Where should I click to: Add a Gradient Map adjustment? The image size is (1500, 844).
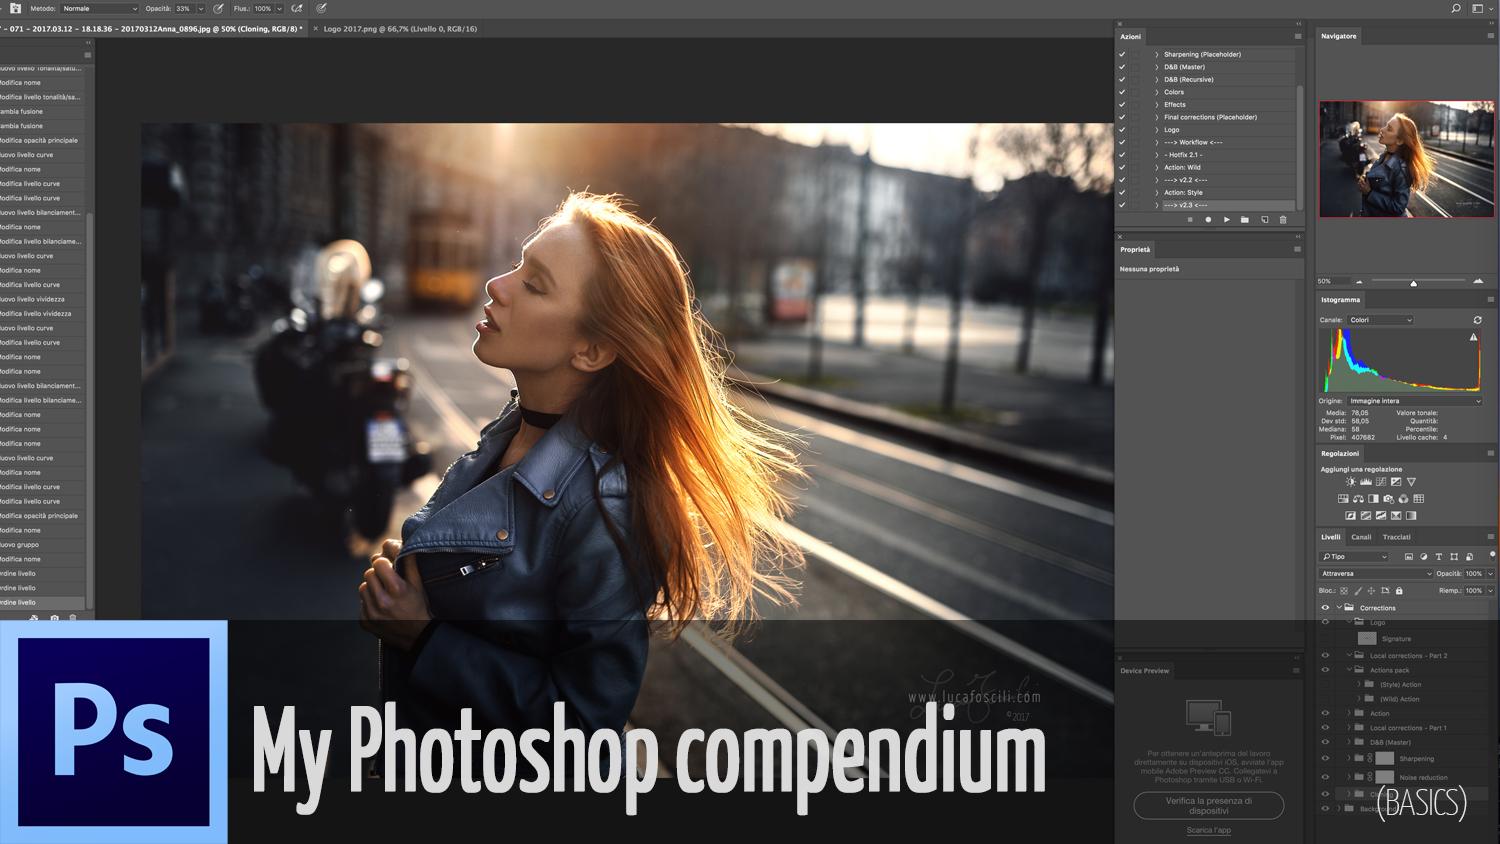1411,516
